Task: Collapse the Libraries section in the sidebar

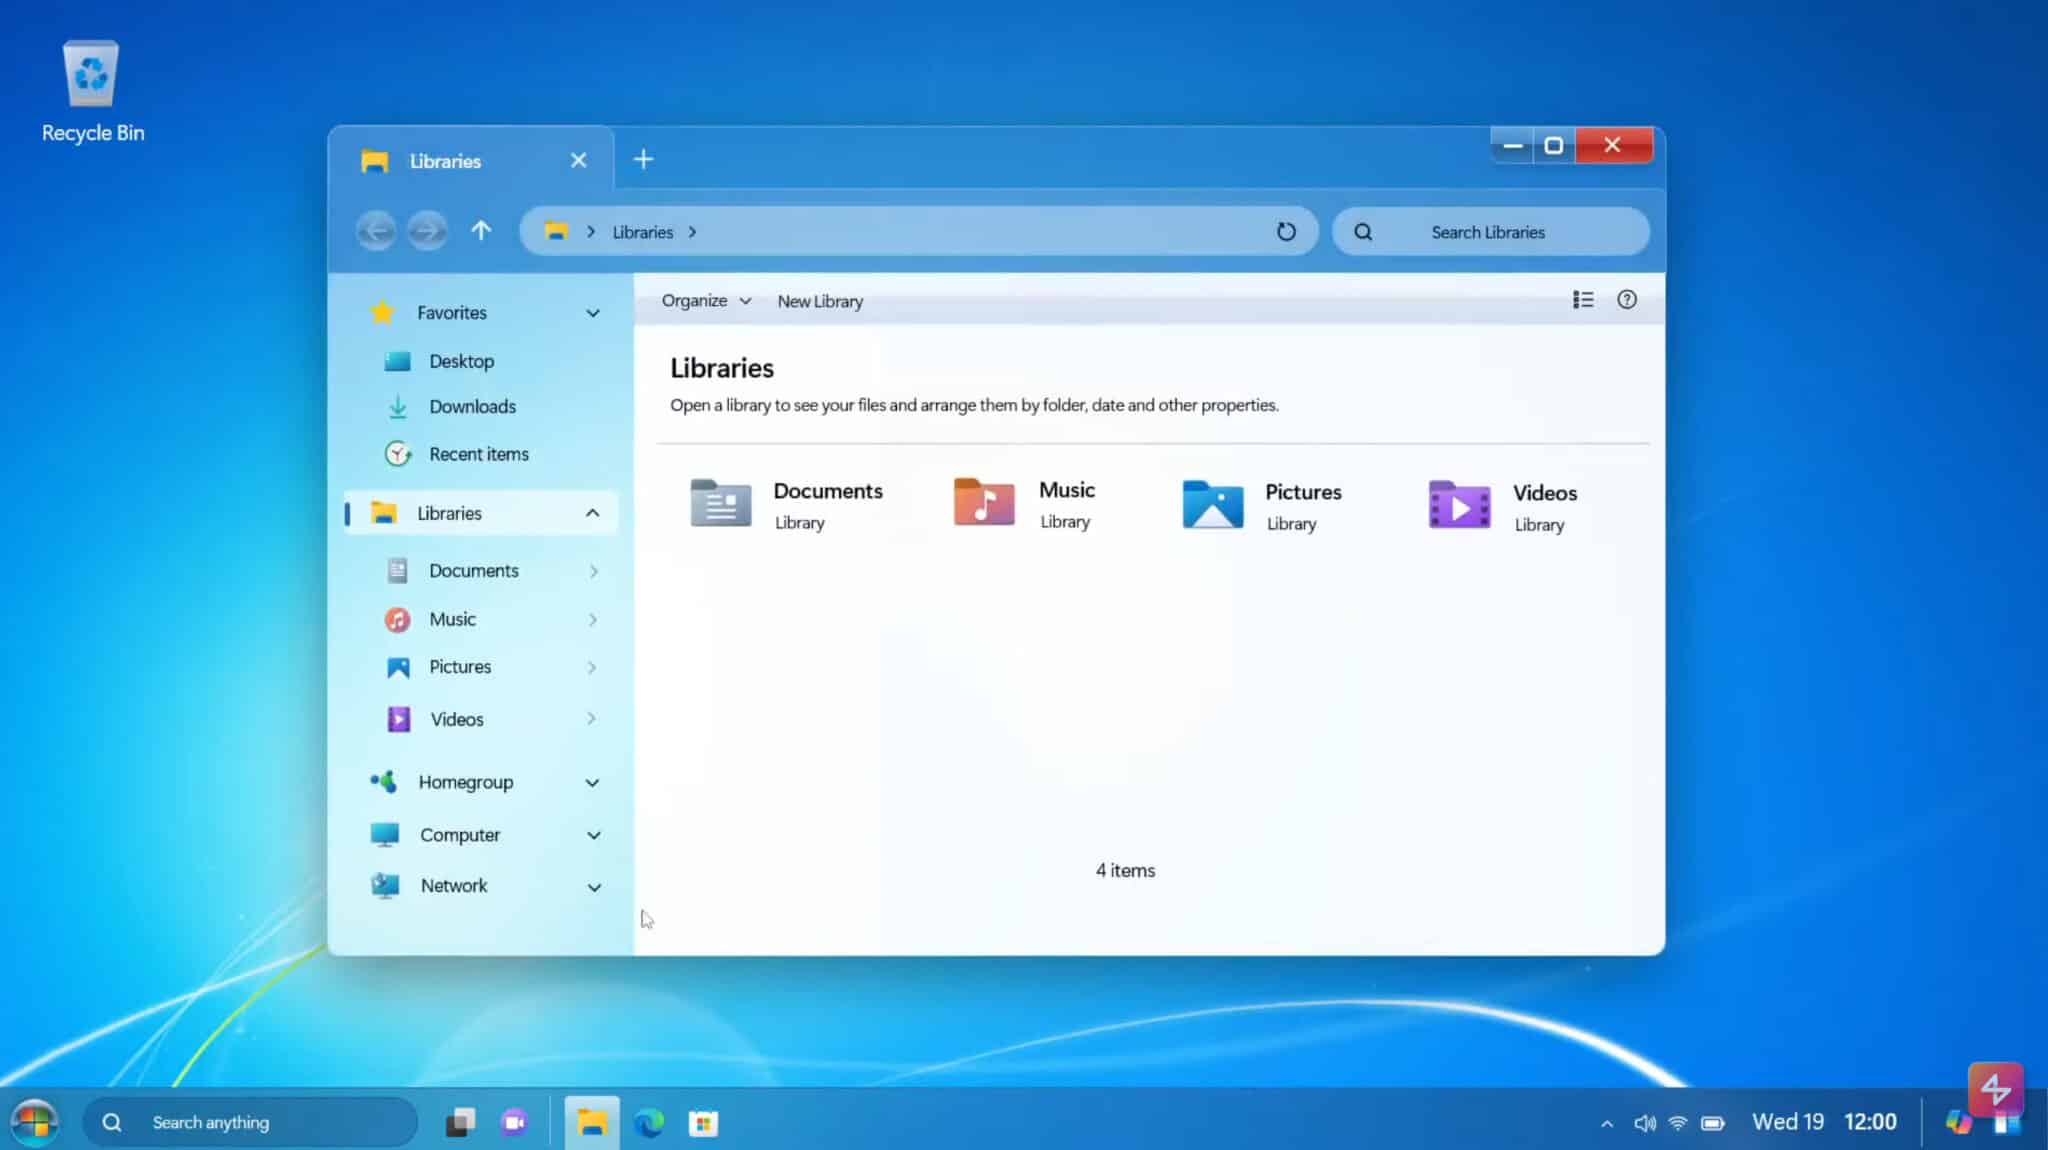Action: point(593,512)
